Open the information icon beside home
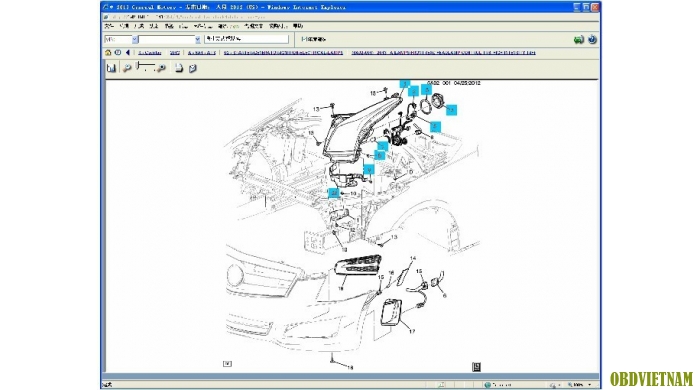 tap(118, 53)
